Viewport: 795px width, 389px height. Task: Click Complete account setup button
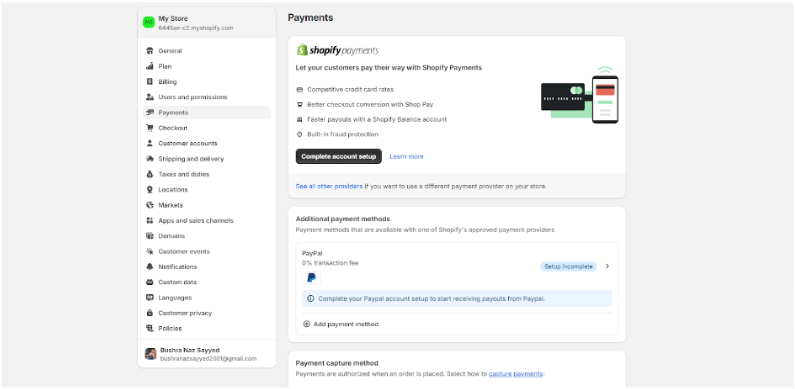pos(339,156)
